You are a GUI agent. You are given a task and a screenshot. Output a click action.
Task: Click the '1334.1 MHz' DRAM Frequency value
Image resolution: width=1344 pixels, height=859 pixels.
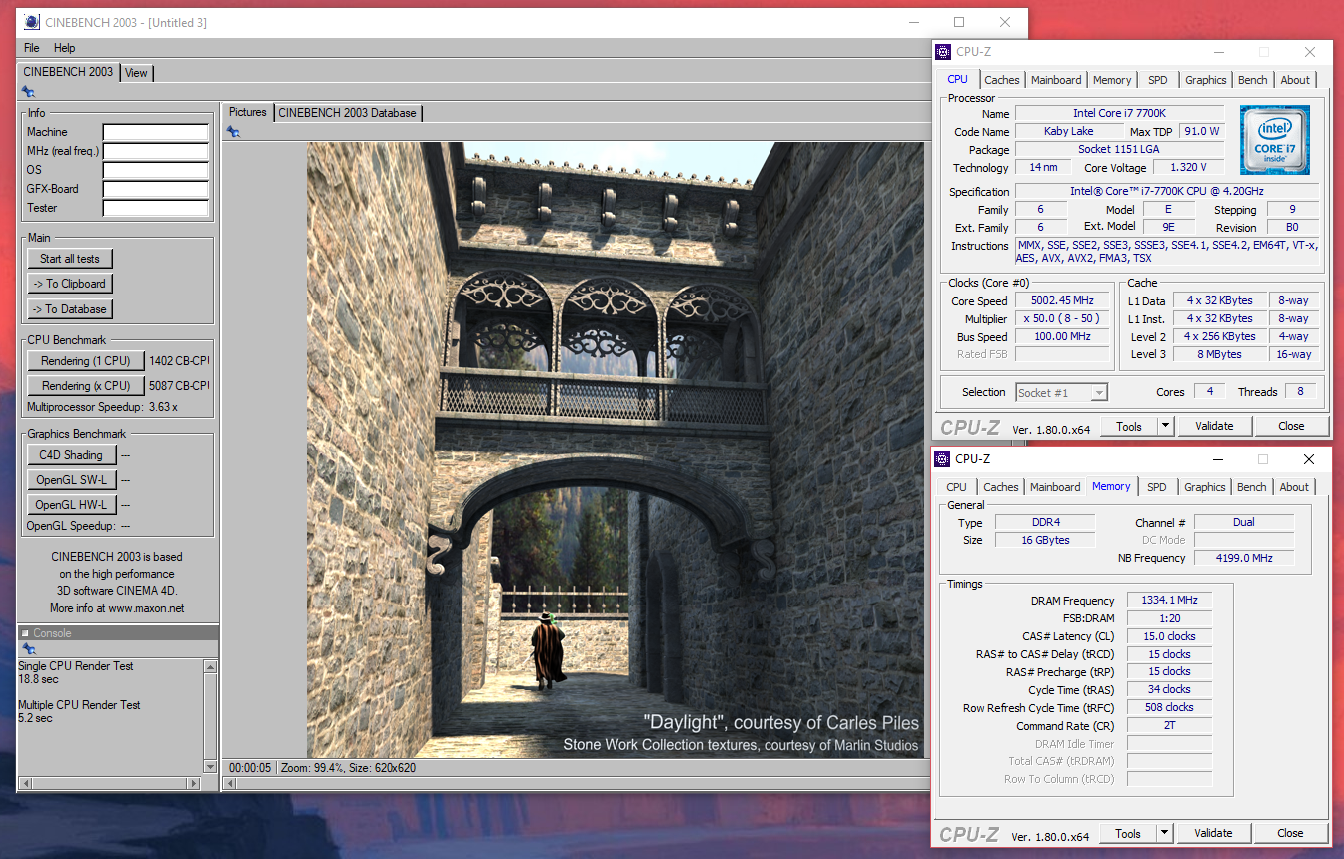[1169, 600]
